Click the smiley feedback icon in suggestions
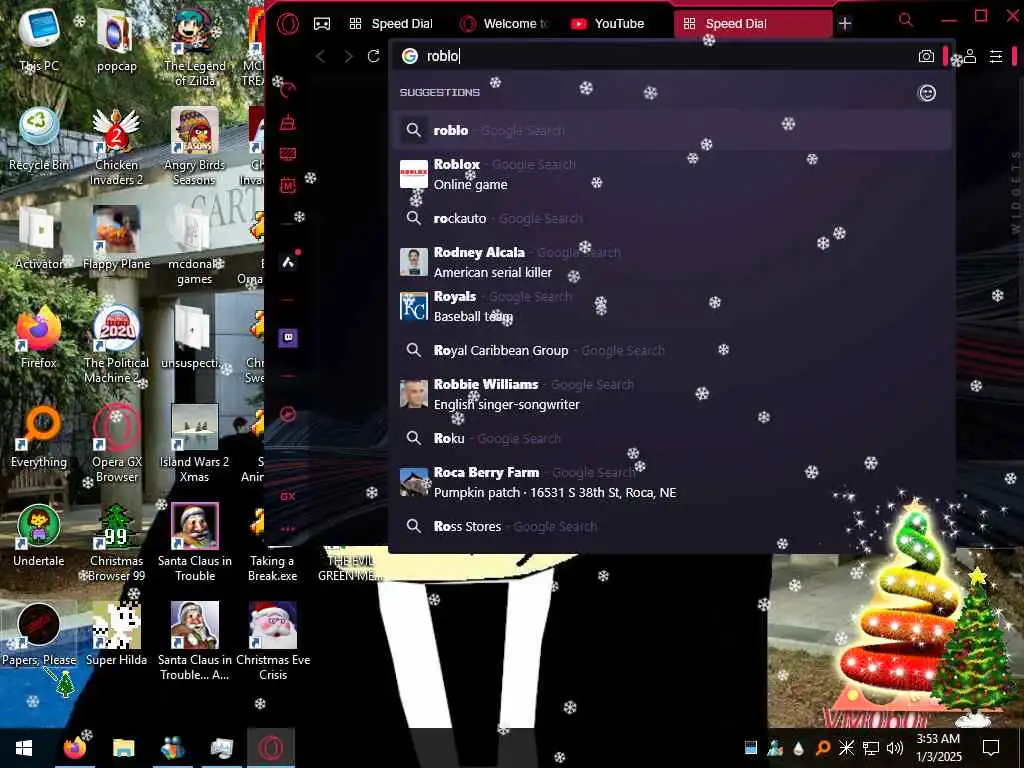 tap(927, 93)
